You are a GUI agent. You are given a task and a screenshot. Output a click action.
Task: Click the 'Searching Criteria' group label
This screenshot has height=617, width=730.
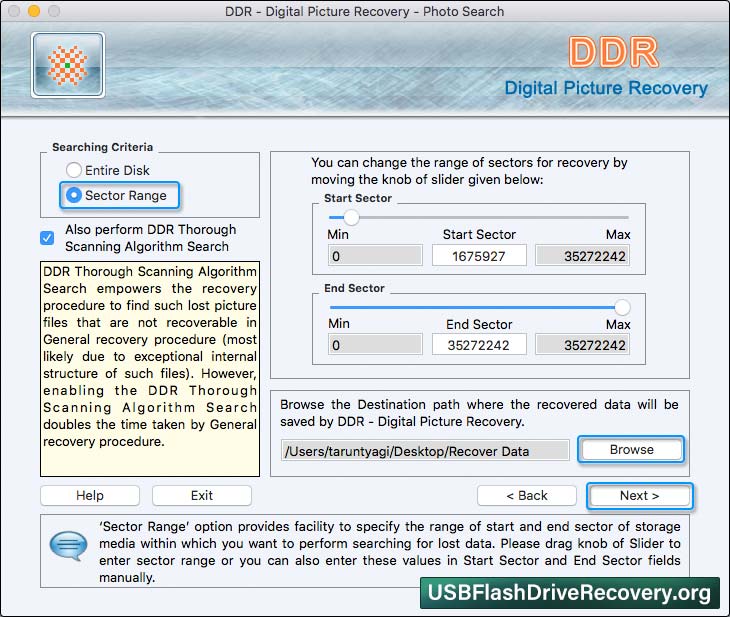[x=102, y=147]
